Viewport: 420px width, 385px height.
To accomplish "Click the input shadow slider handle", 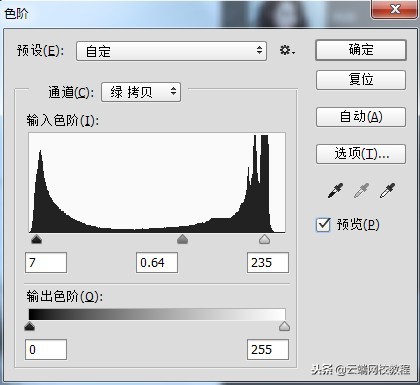I will click(x=36, y=239).
